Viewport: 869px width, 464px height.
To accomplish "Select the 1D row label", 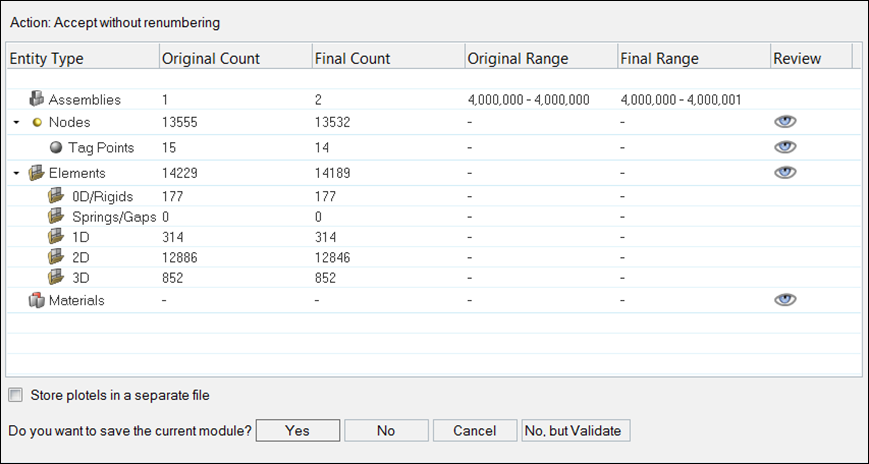I will pos(81,237).
